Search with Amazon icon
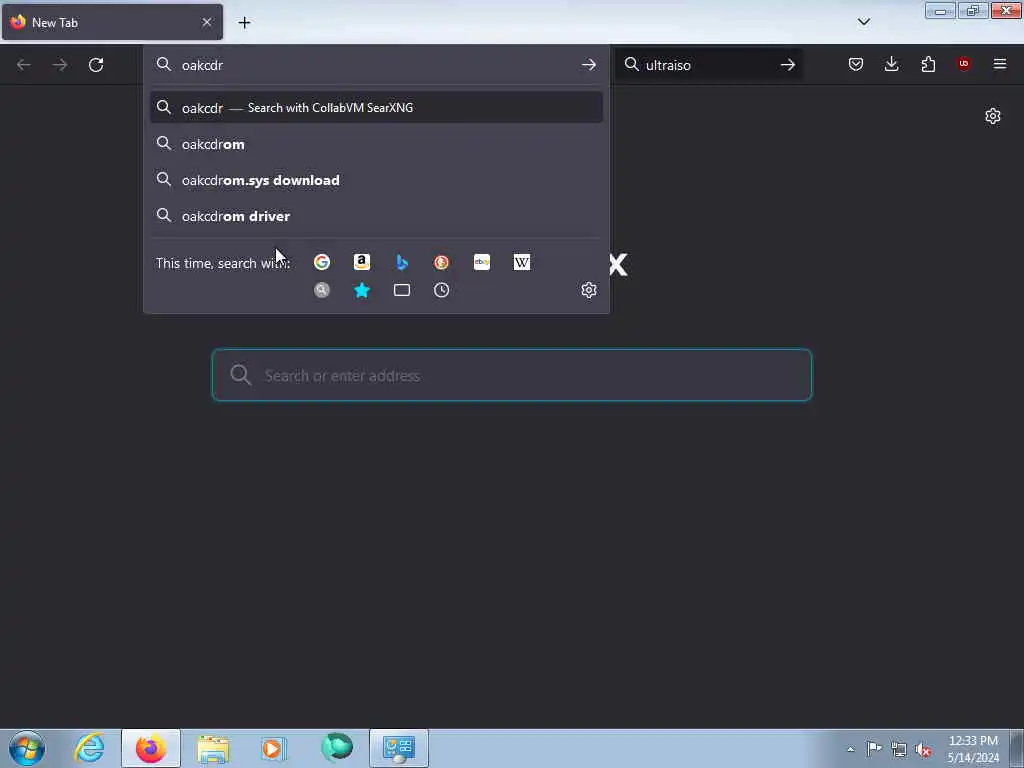Viewport: 1024px width, 768px height. coord(362,262)
